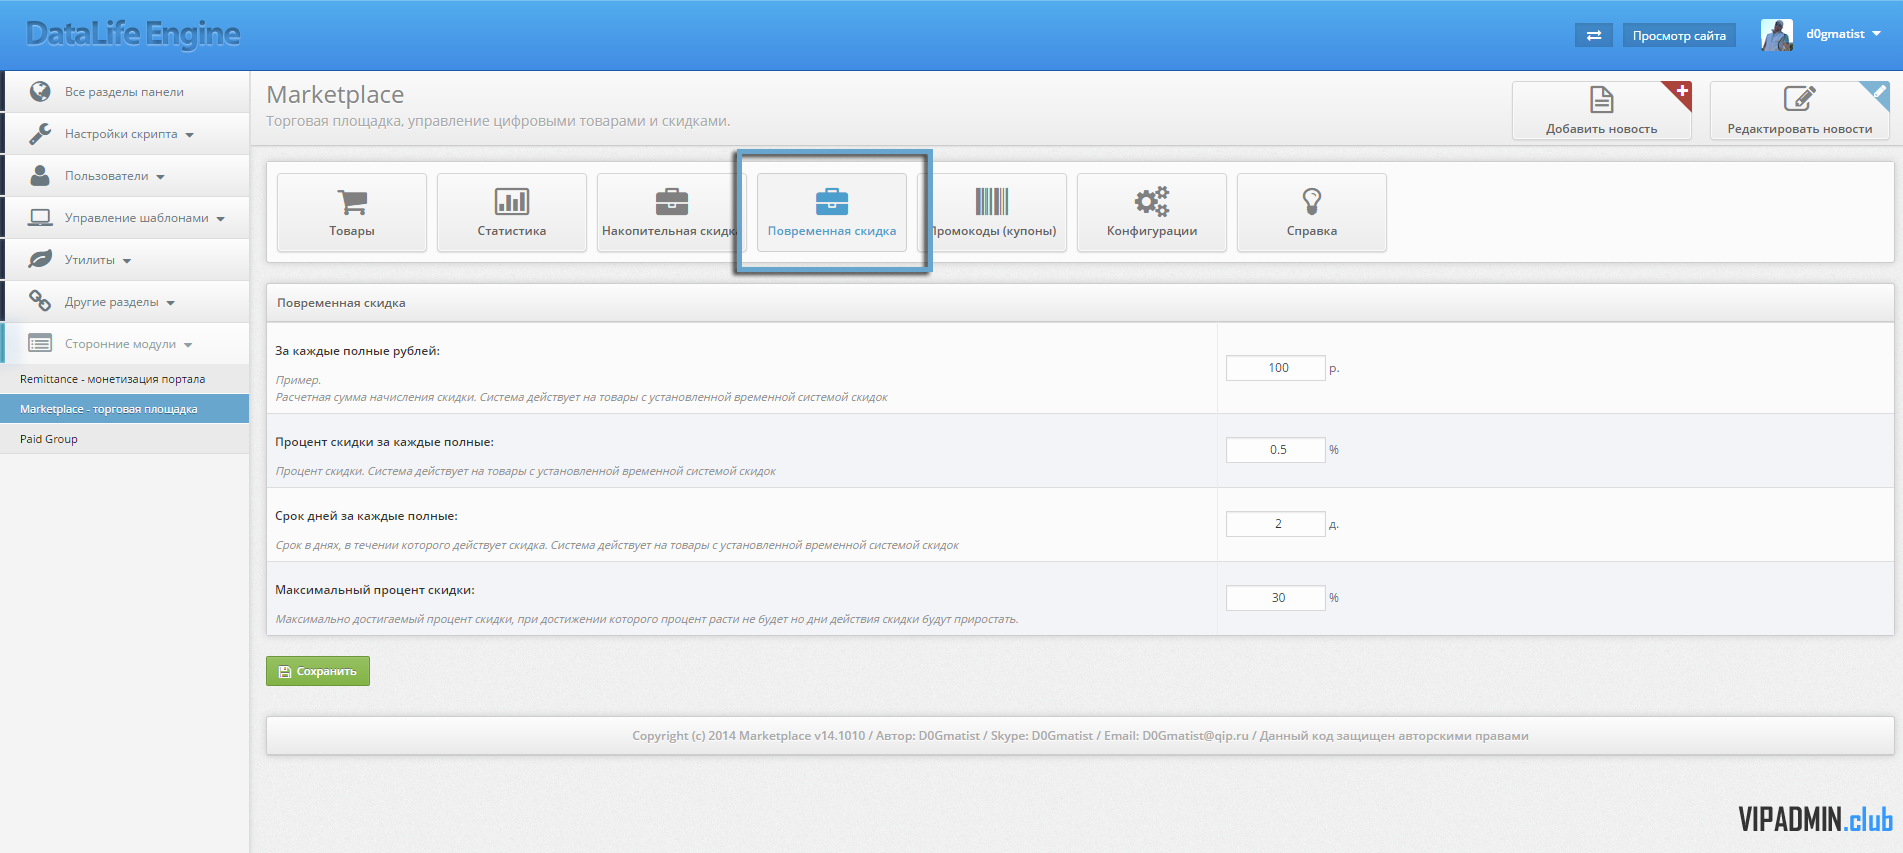Click the Максимальный процент скидки field

[x=1276, y=598]
